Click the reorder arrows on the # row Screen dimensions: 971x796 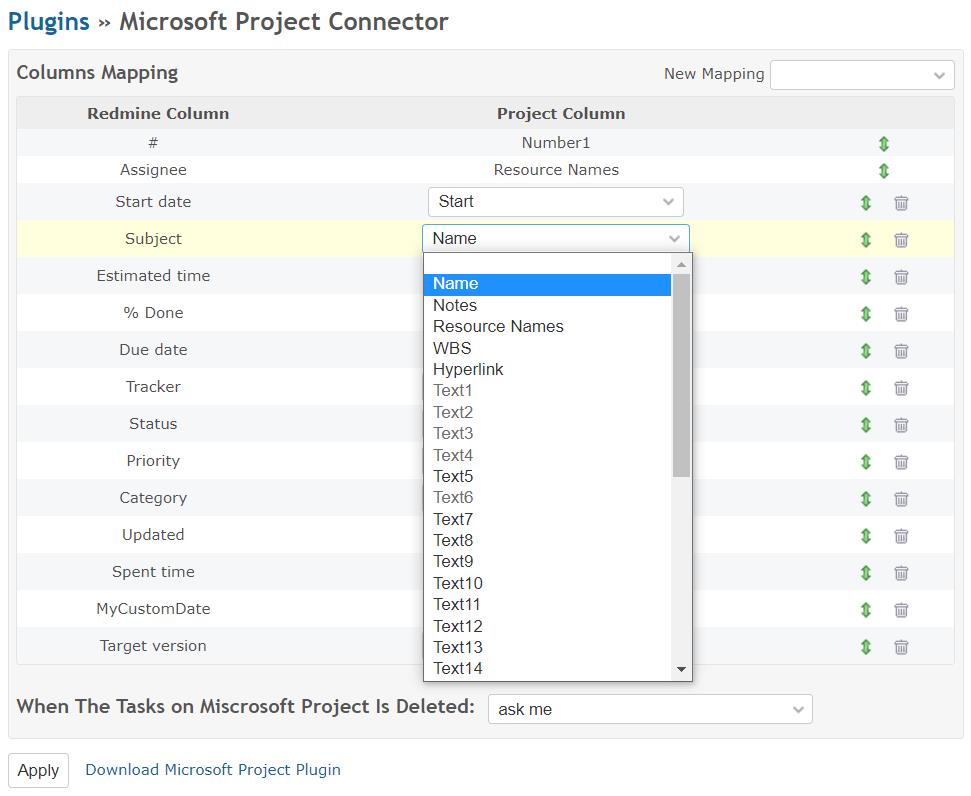(884, 144)
